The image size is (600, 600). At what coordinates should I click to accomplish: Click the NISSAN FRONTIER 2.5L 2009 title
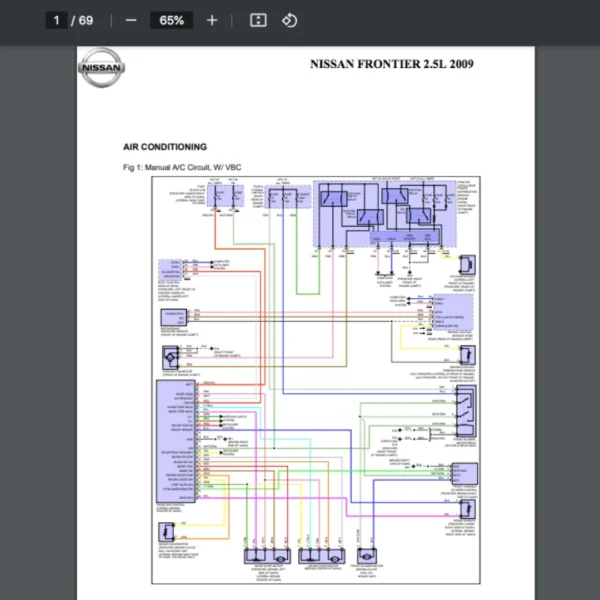[392, 64]
